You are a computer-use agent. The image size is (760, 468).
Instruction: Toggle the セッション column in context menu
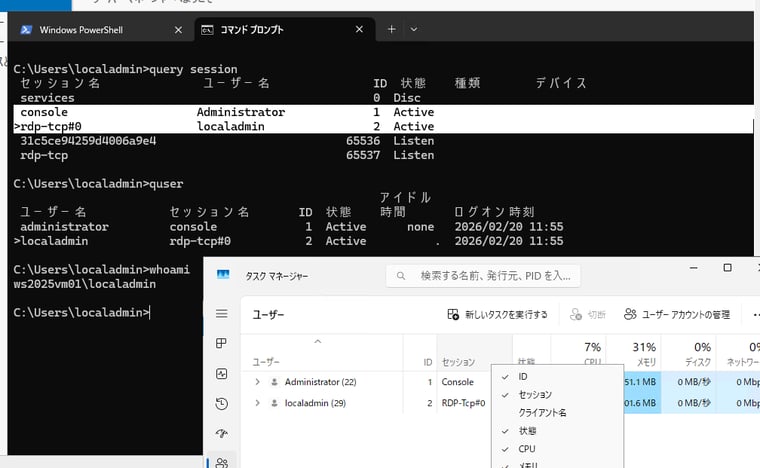point(557,394)
